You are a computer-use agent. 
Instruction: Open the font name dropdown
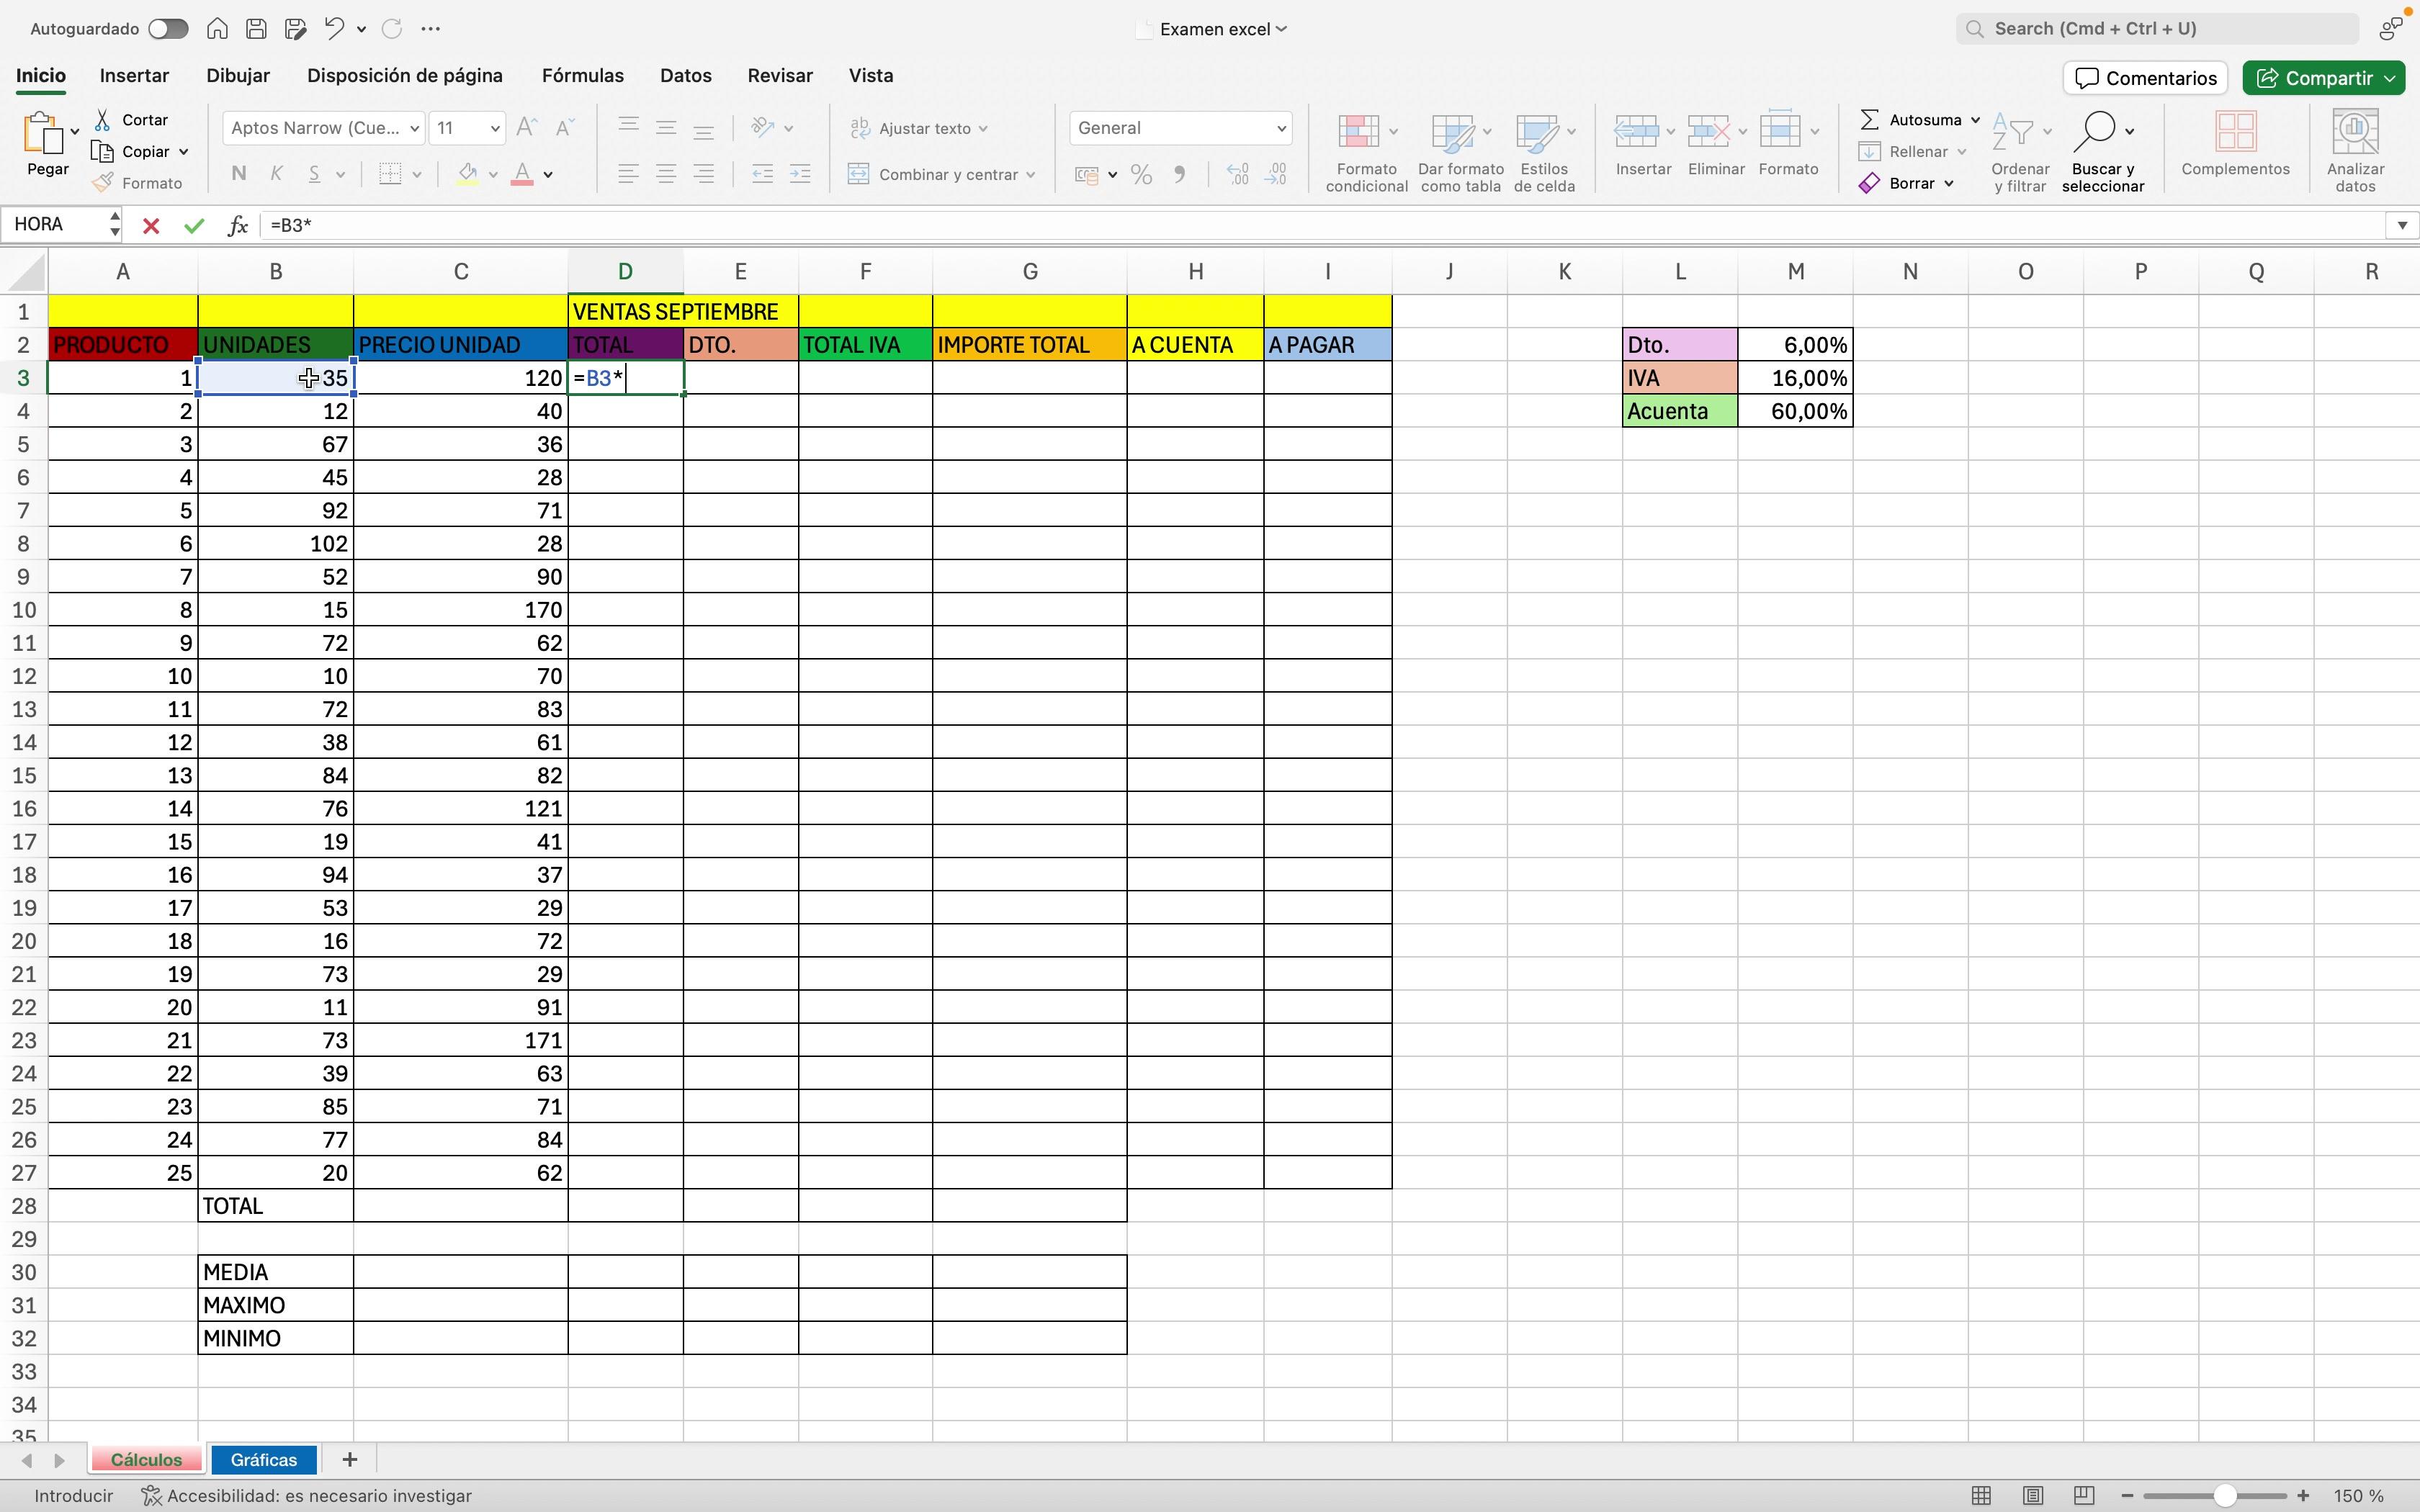pyautogui.click(x=414, y=128)
